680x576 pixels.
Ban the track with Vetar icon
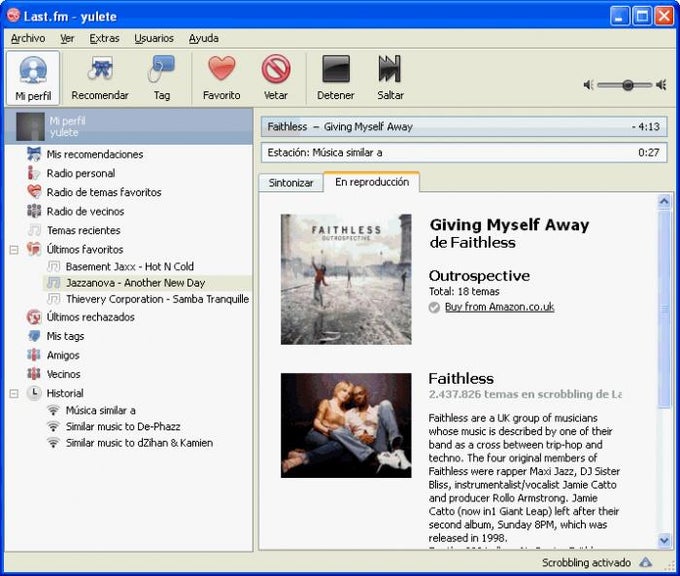276,78
